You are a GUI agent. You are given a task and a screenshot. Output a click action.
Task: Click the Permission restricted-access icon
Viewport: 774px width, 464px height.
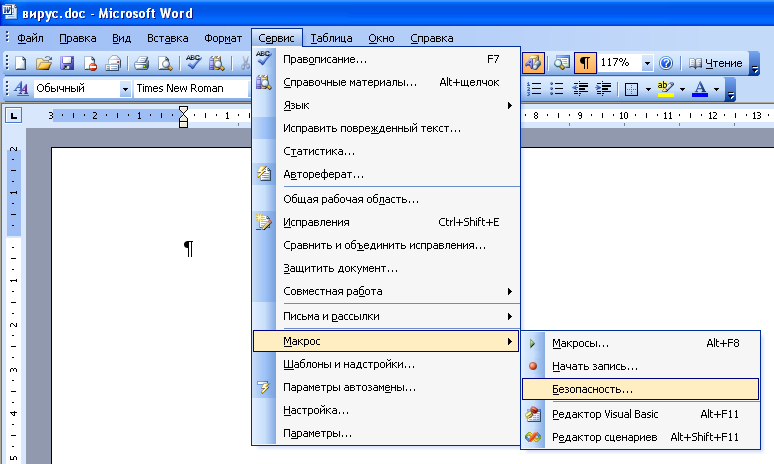pyautogui.click(x=90, y=63)
